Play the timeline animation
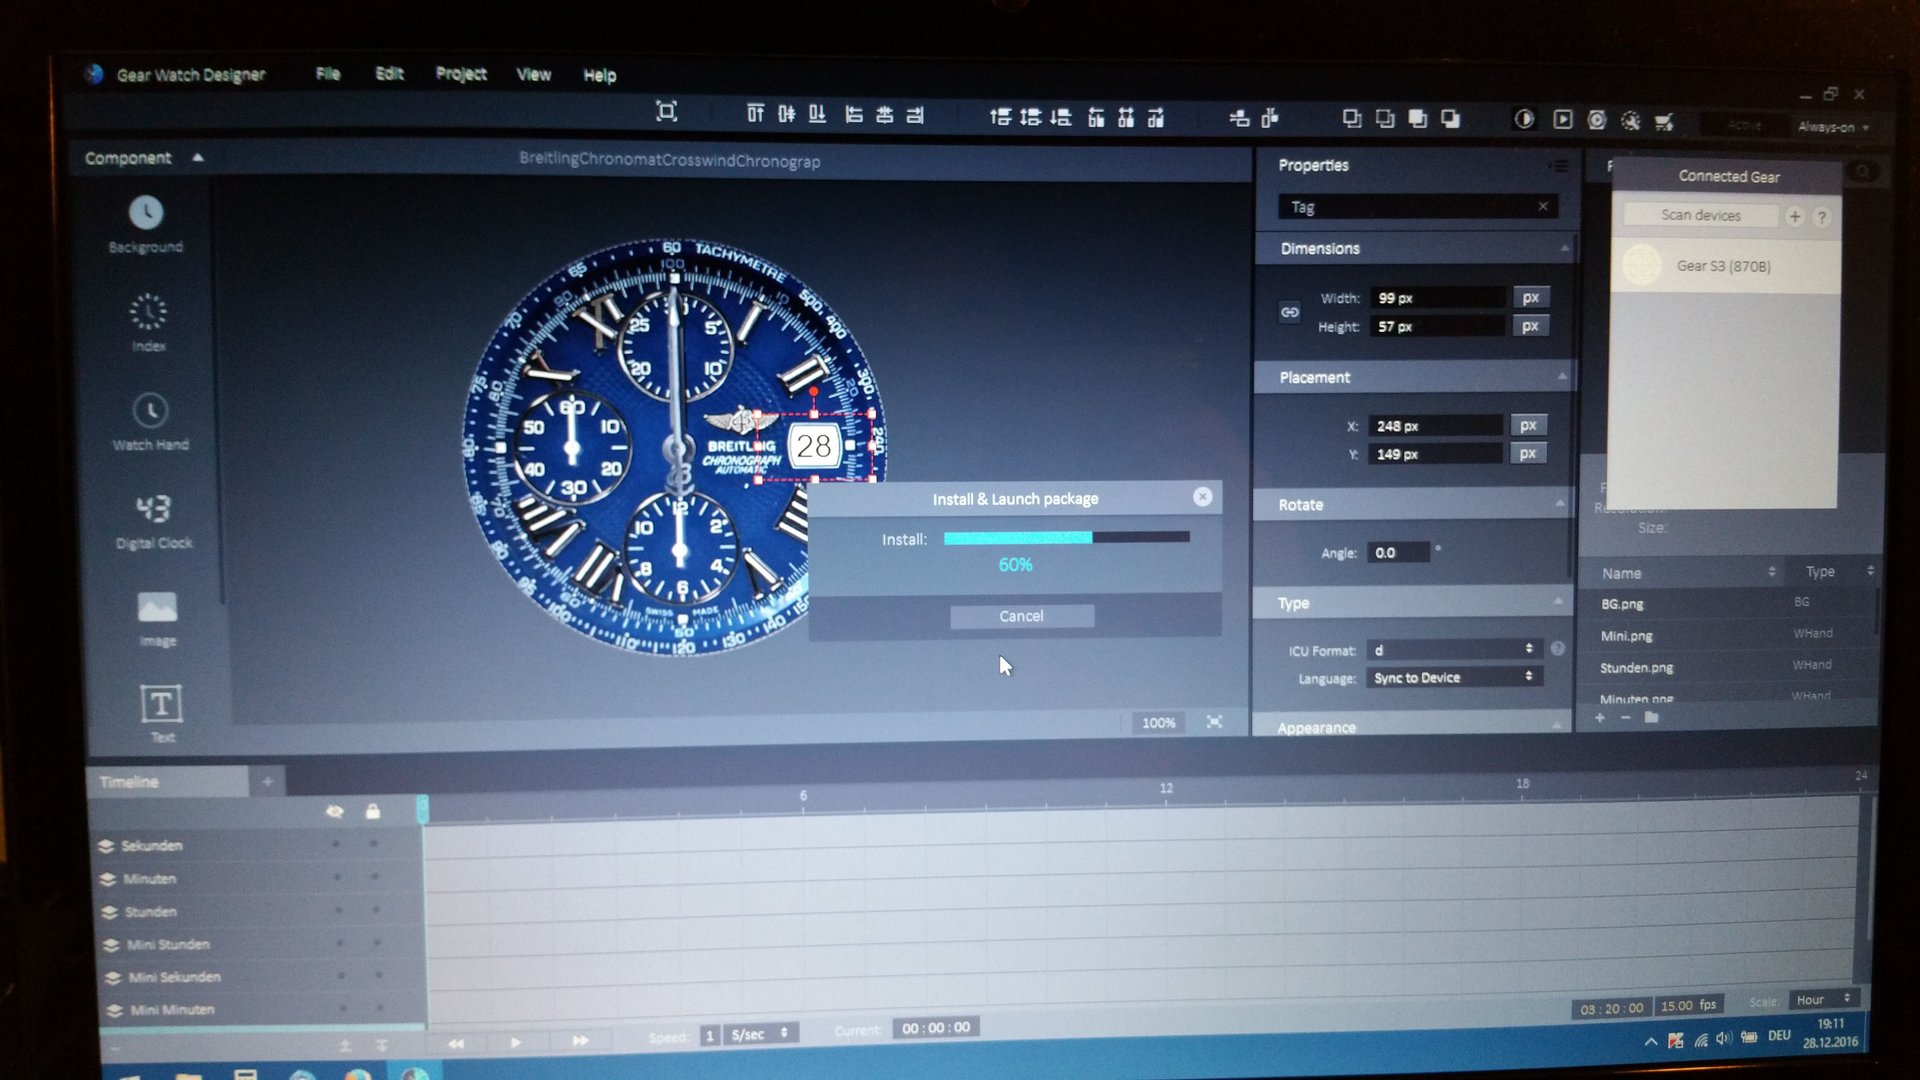1920x1080 pixels. 515,1042
